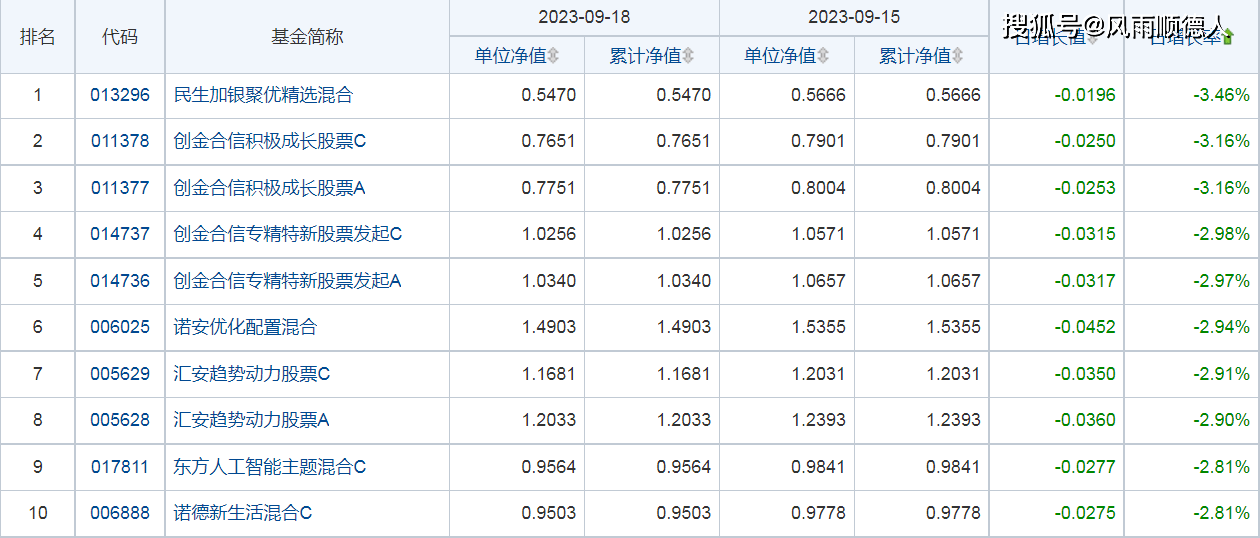The width and height of the screenshot is (1260, 538).
Task: Click sort icon beside 2023-09-15 单位净值
Action: (823, 56)
